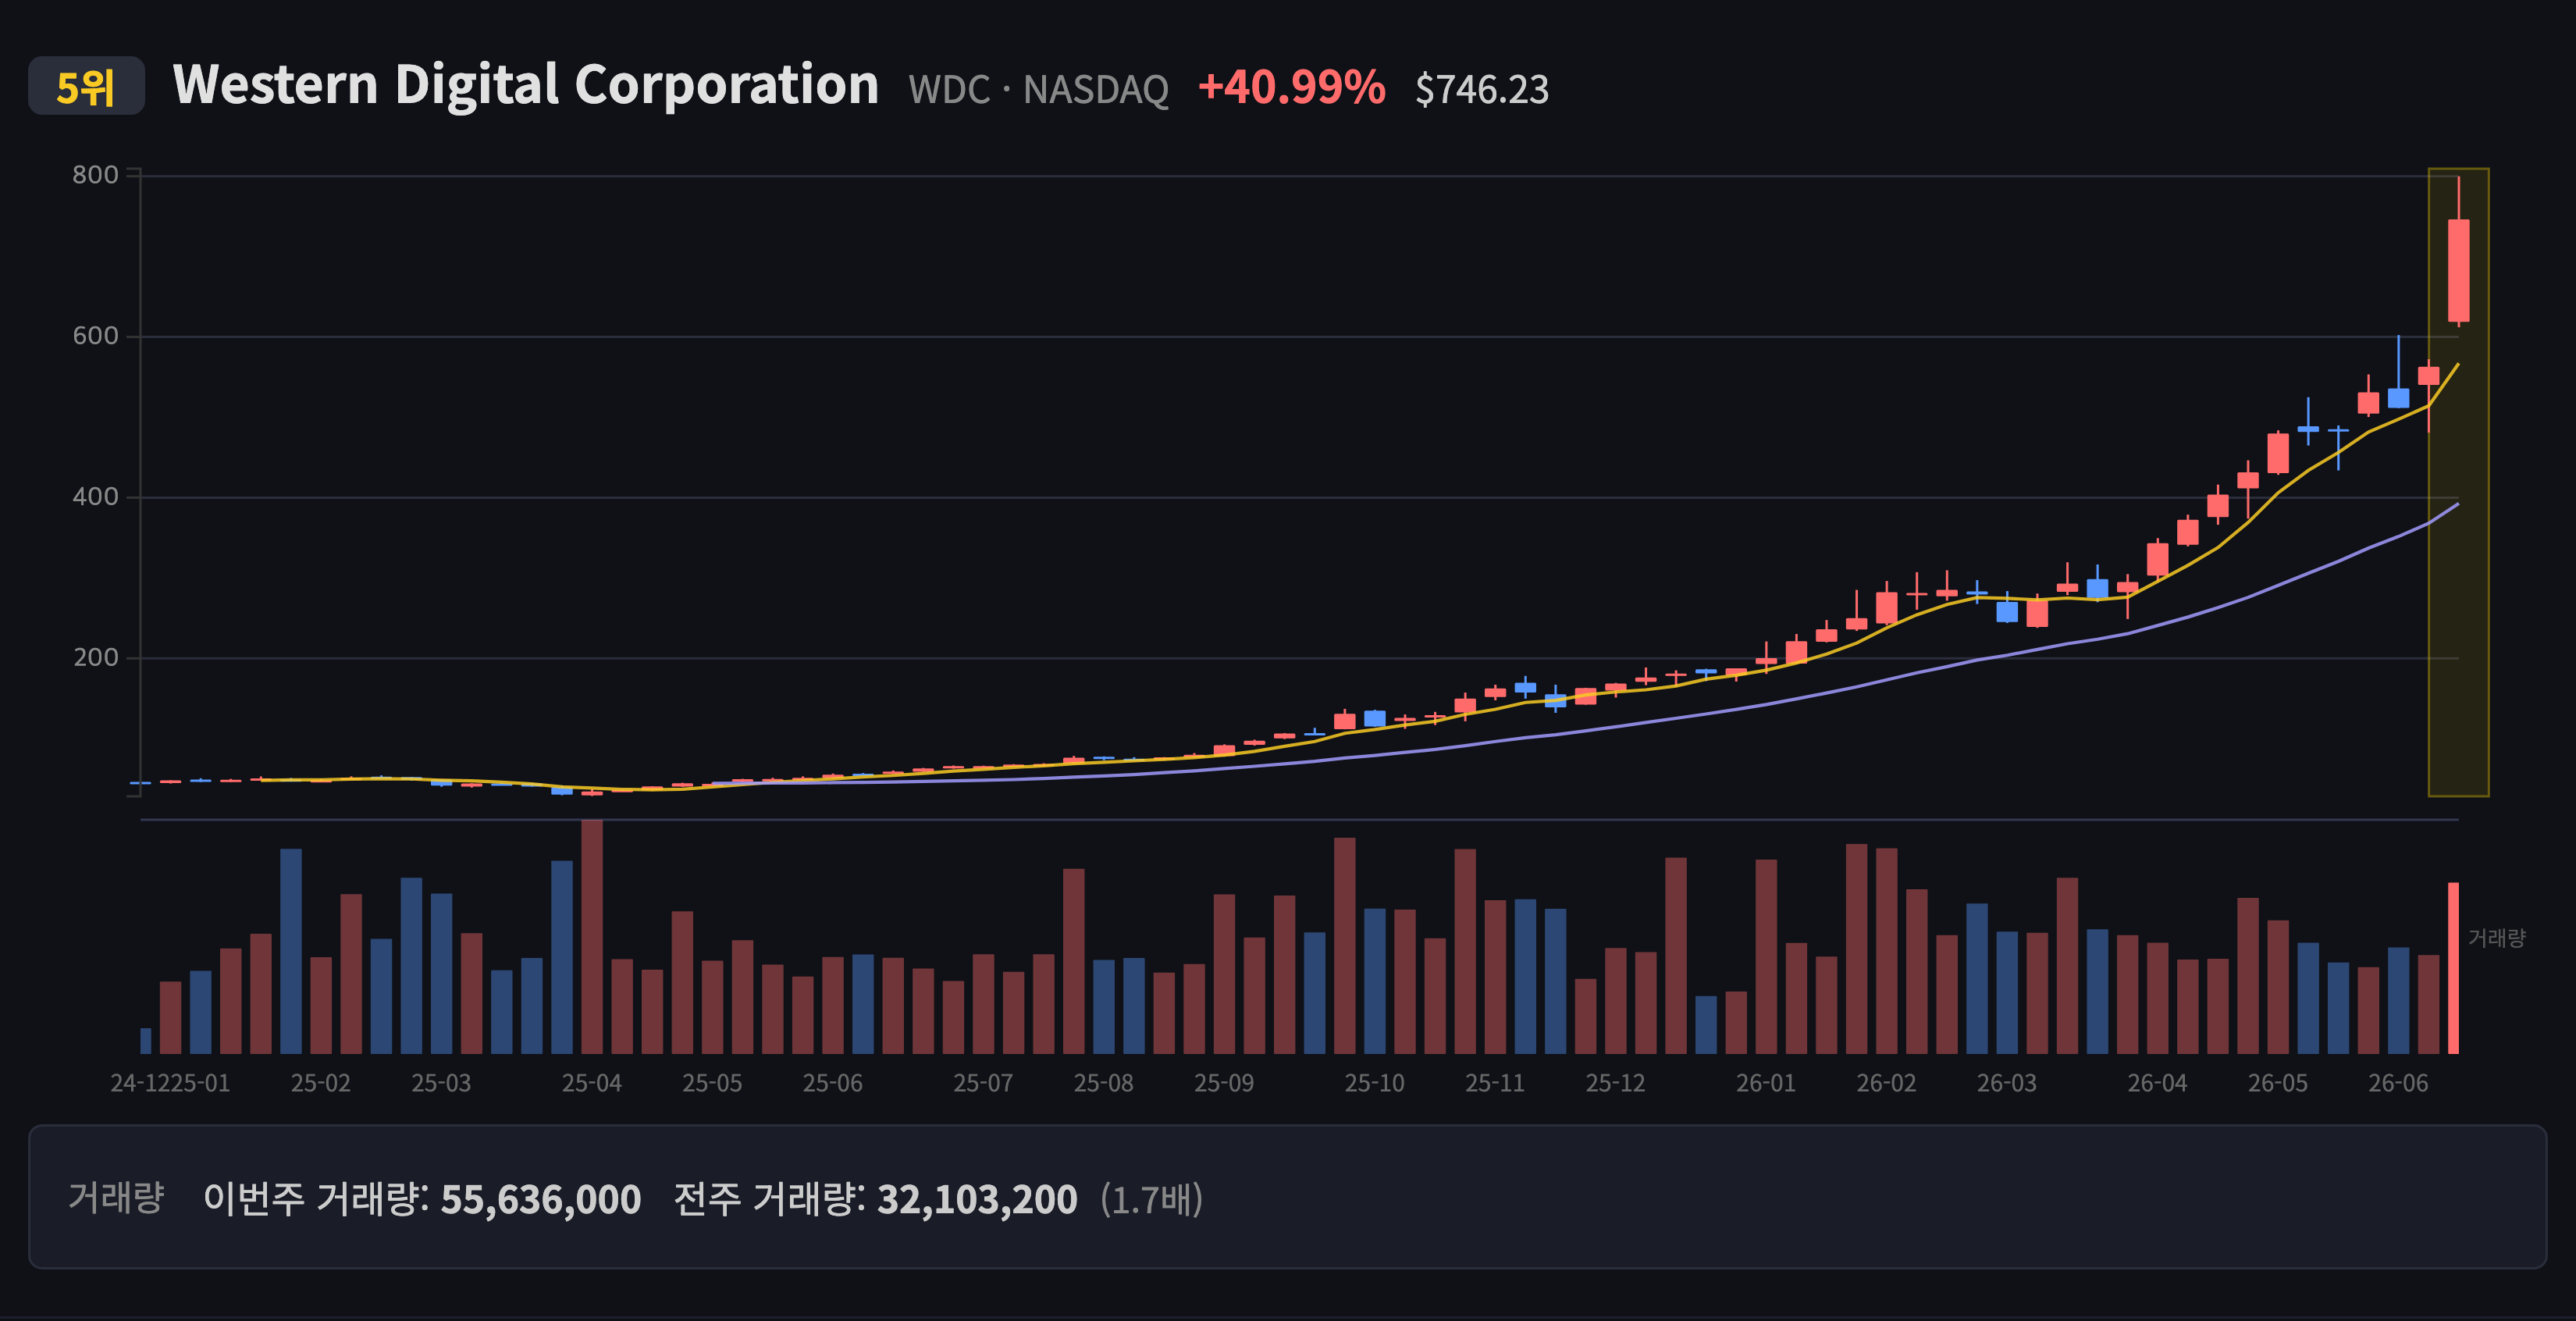Click the 200 price axis label
This screenshot has width=2576, height=1321.
(95, 658)
